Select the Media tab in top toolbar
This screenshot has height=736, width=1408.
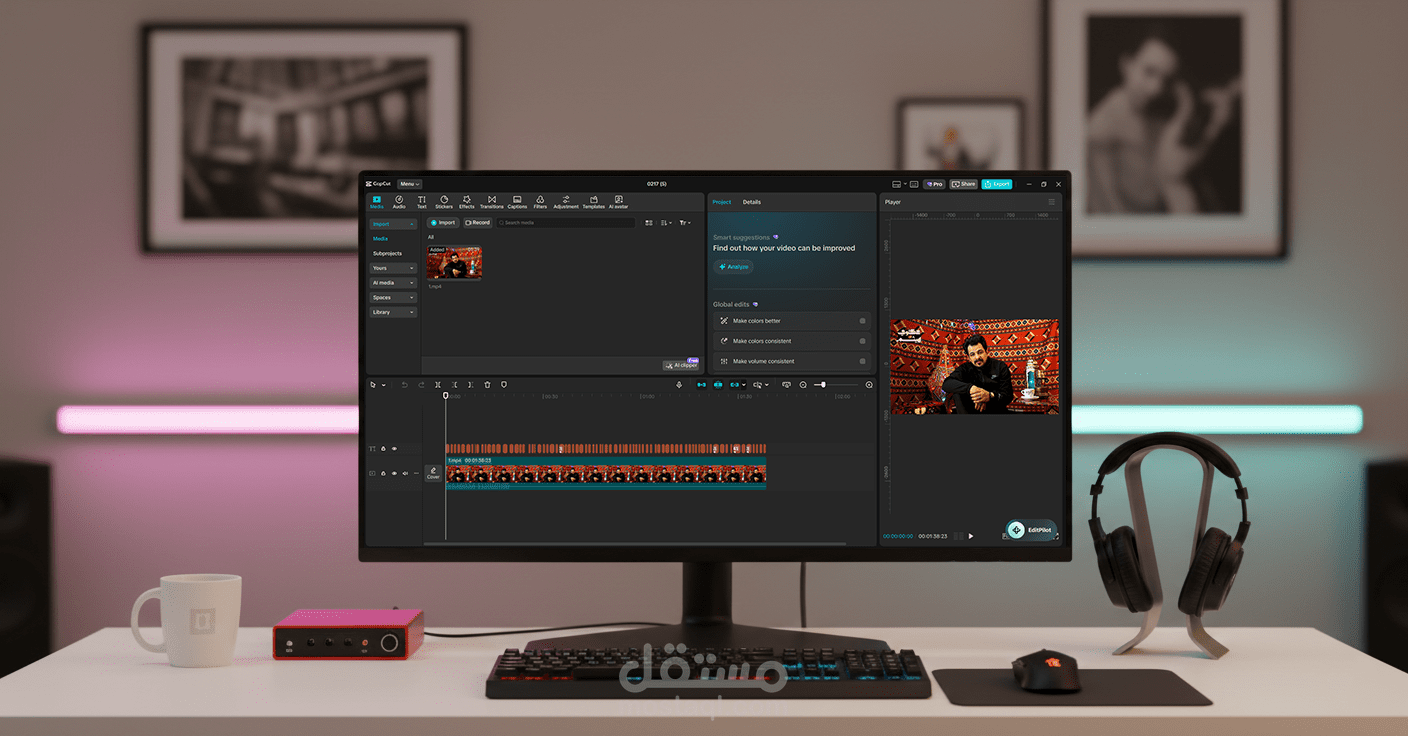tap(377, 202)
